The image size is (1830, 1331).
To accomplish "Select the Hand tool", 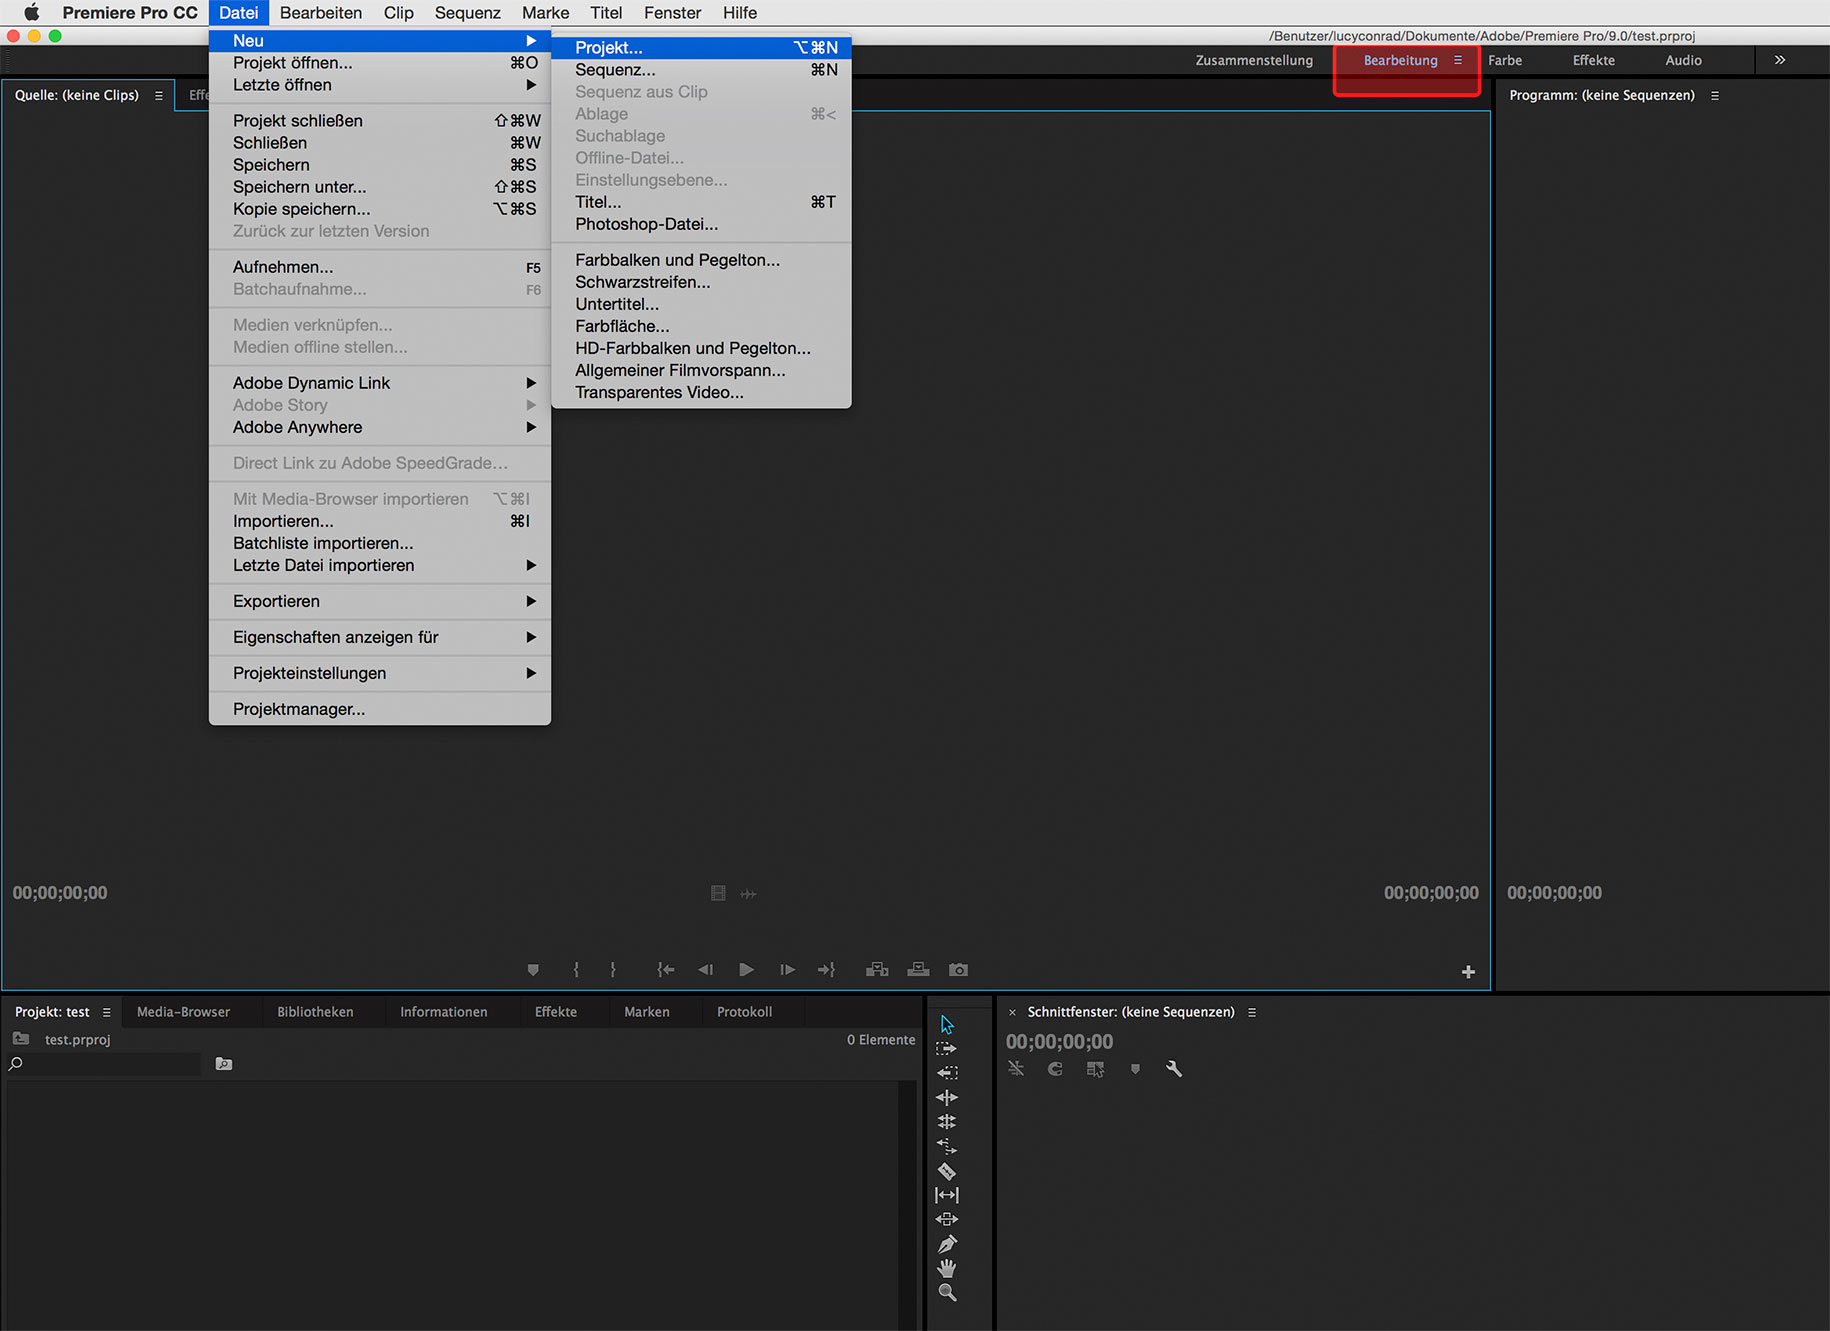I will click(x=947, y=1268).
